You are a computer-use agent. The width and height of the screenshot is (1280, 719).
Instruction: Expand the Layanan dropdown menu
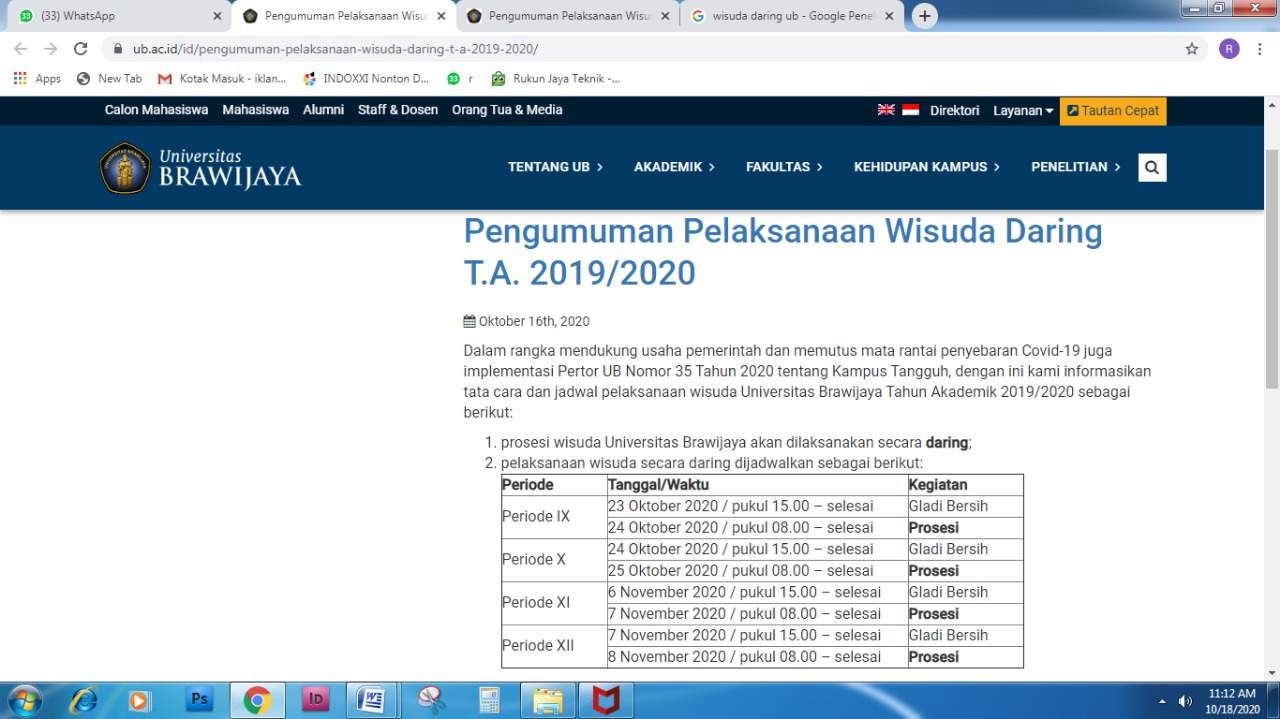click(1021, 110)
